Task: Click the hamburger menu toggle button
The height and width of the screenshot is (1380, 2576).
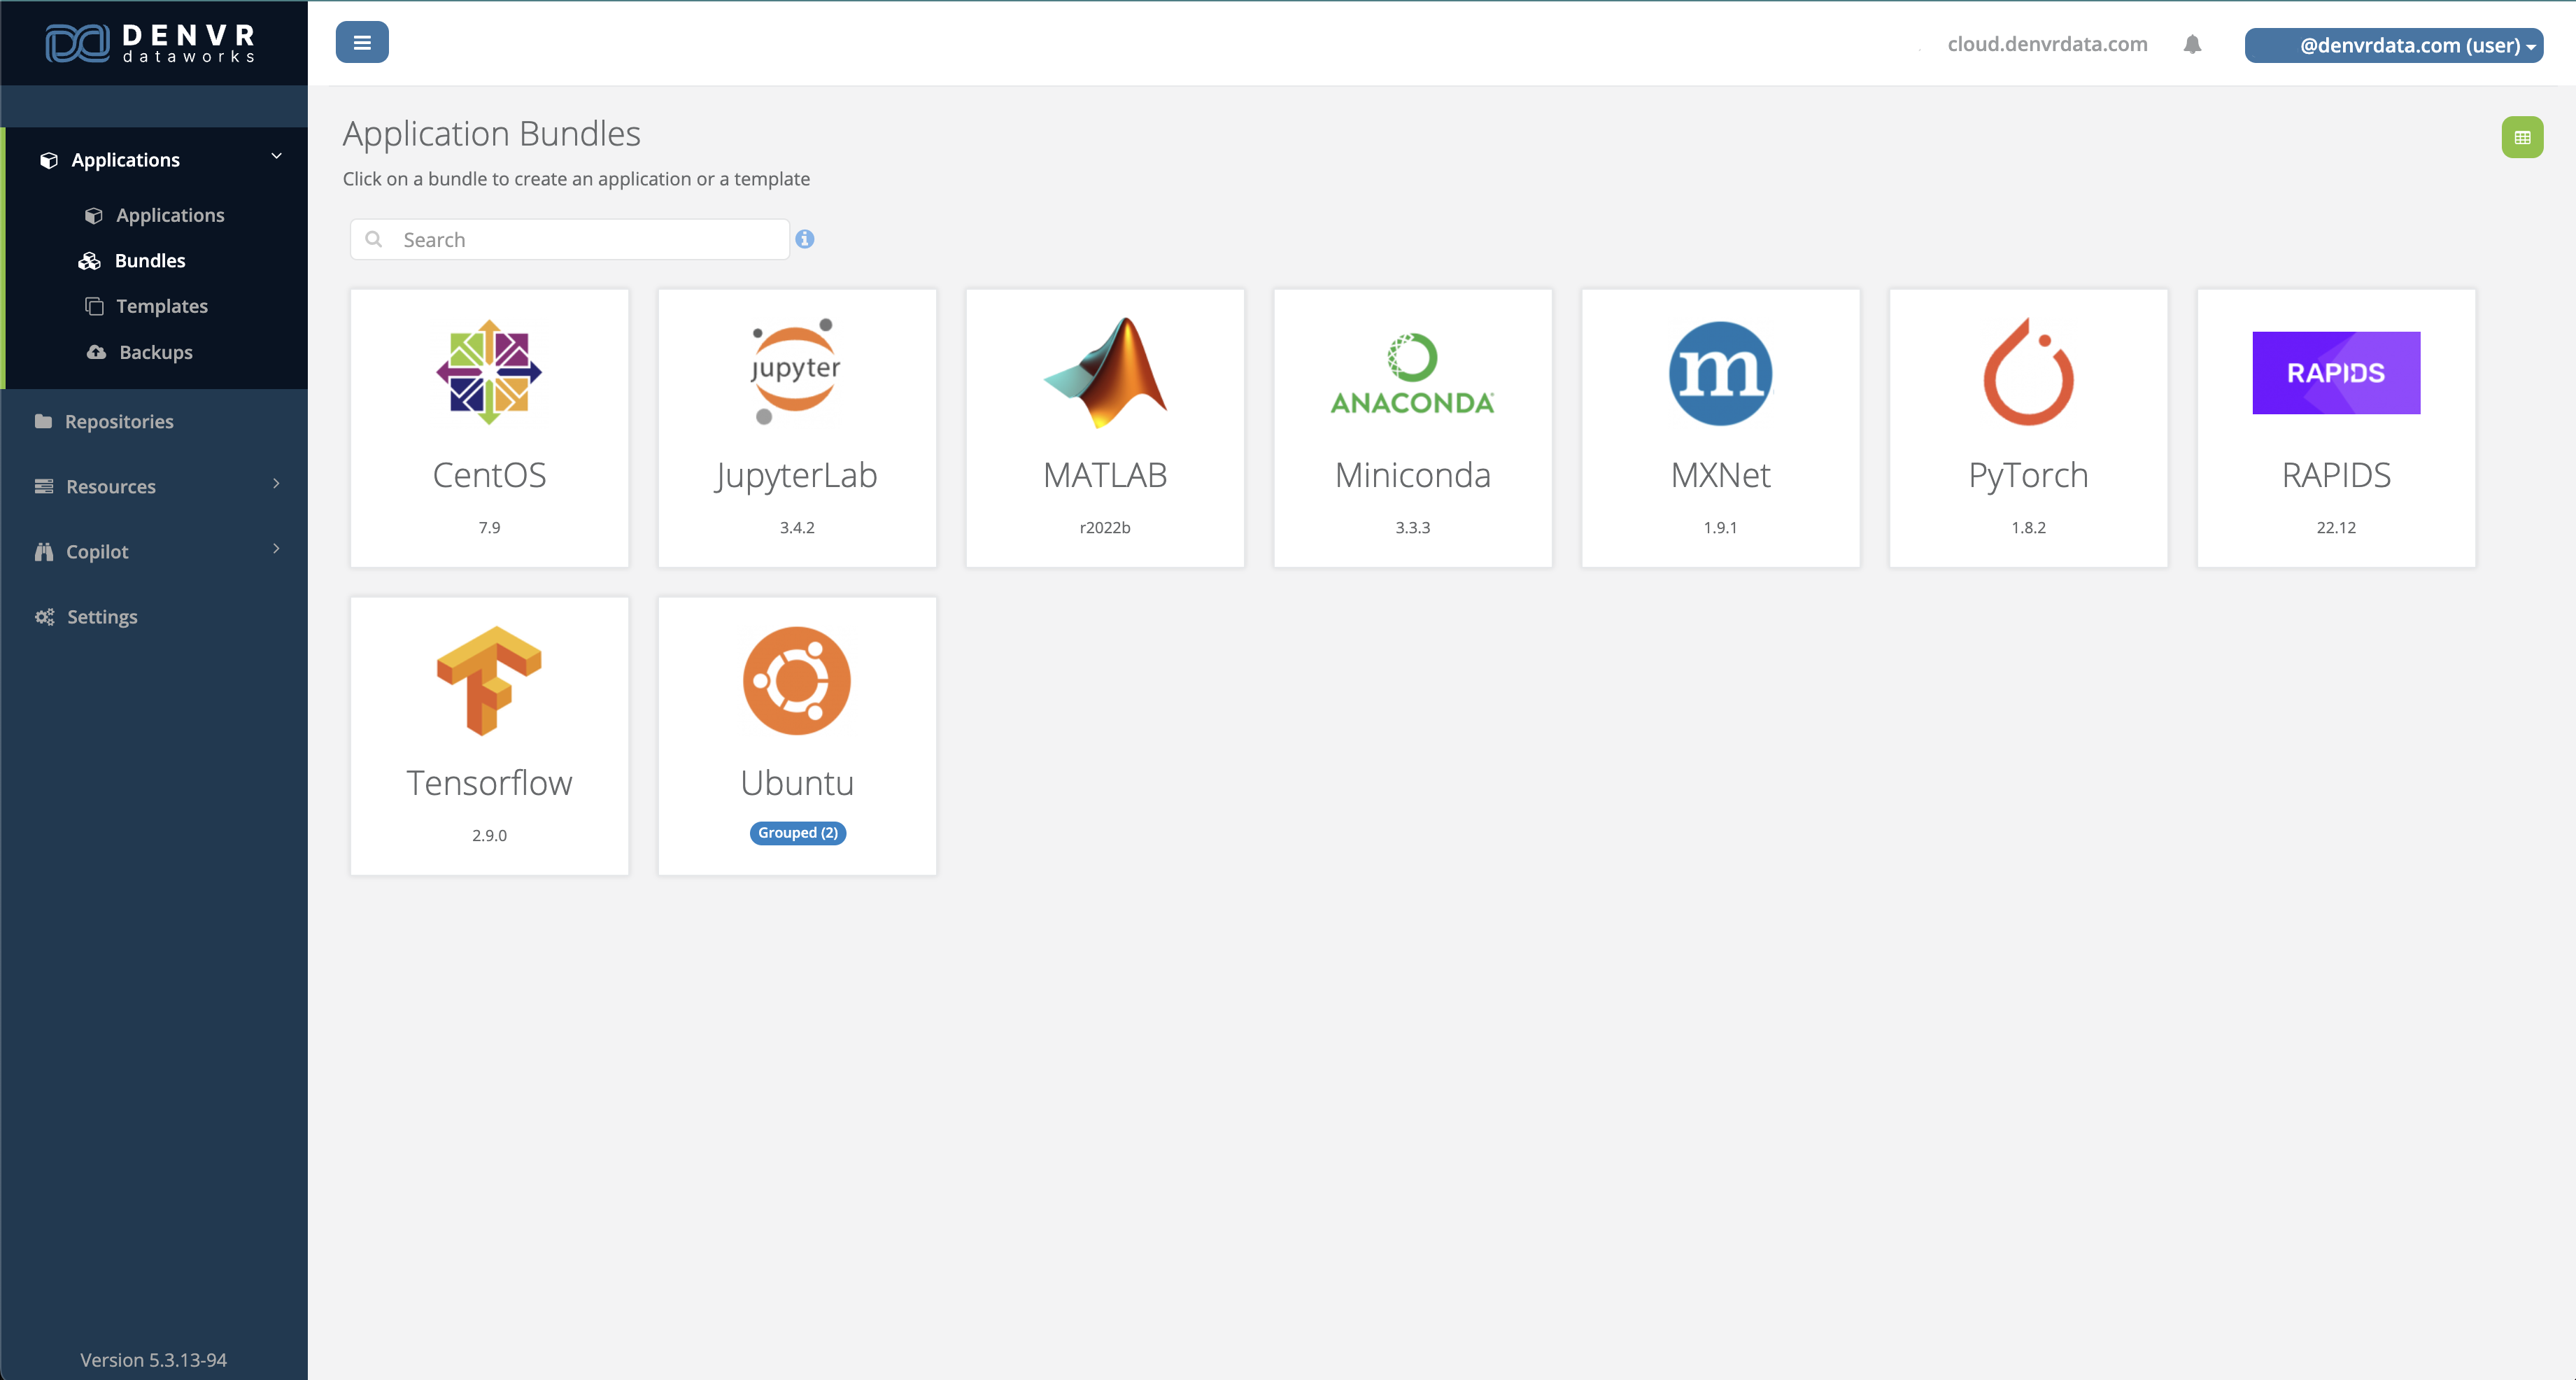Action: 362,43
